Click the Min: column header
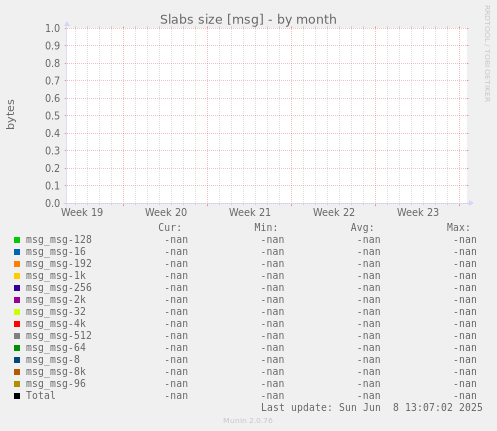The width and height of the screenshot is (497, 431). [266, 227]
